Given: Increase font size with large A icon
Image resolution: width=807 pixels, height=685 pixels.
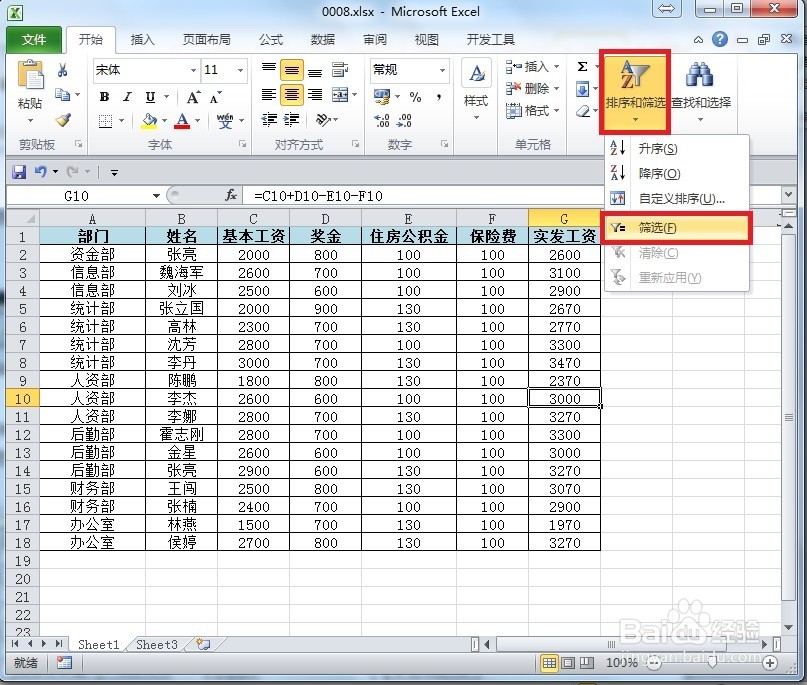Looking at the screenshot, I should click(193, 97).
